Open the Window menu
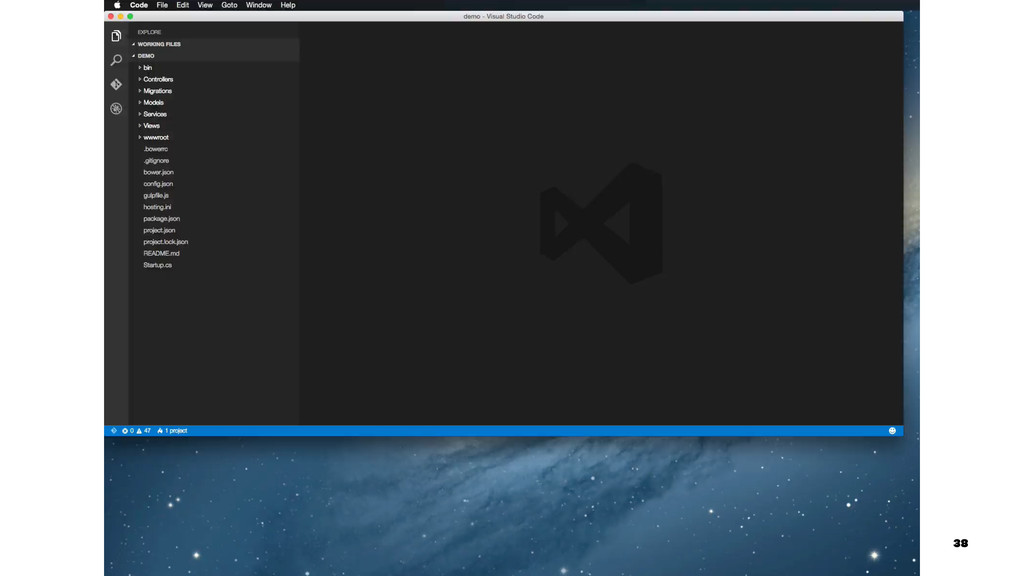 [x=259, y=5]
